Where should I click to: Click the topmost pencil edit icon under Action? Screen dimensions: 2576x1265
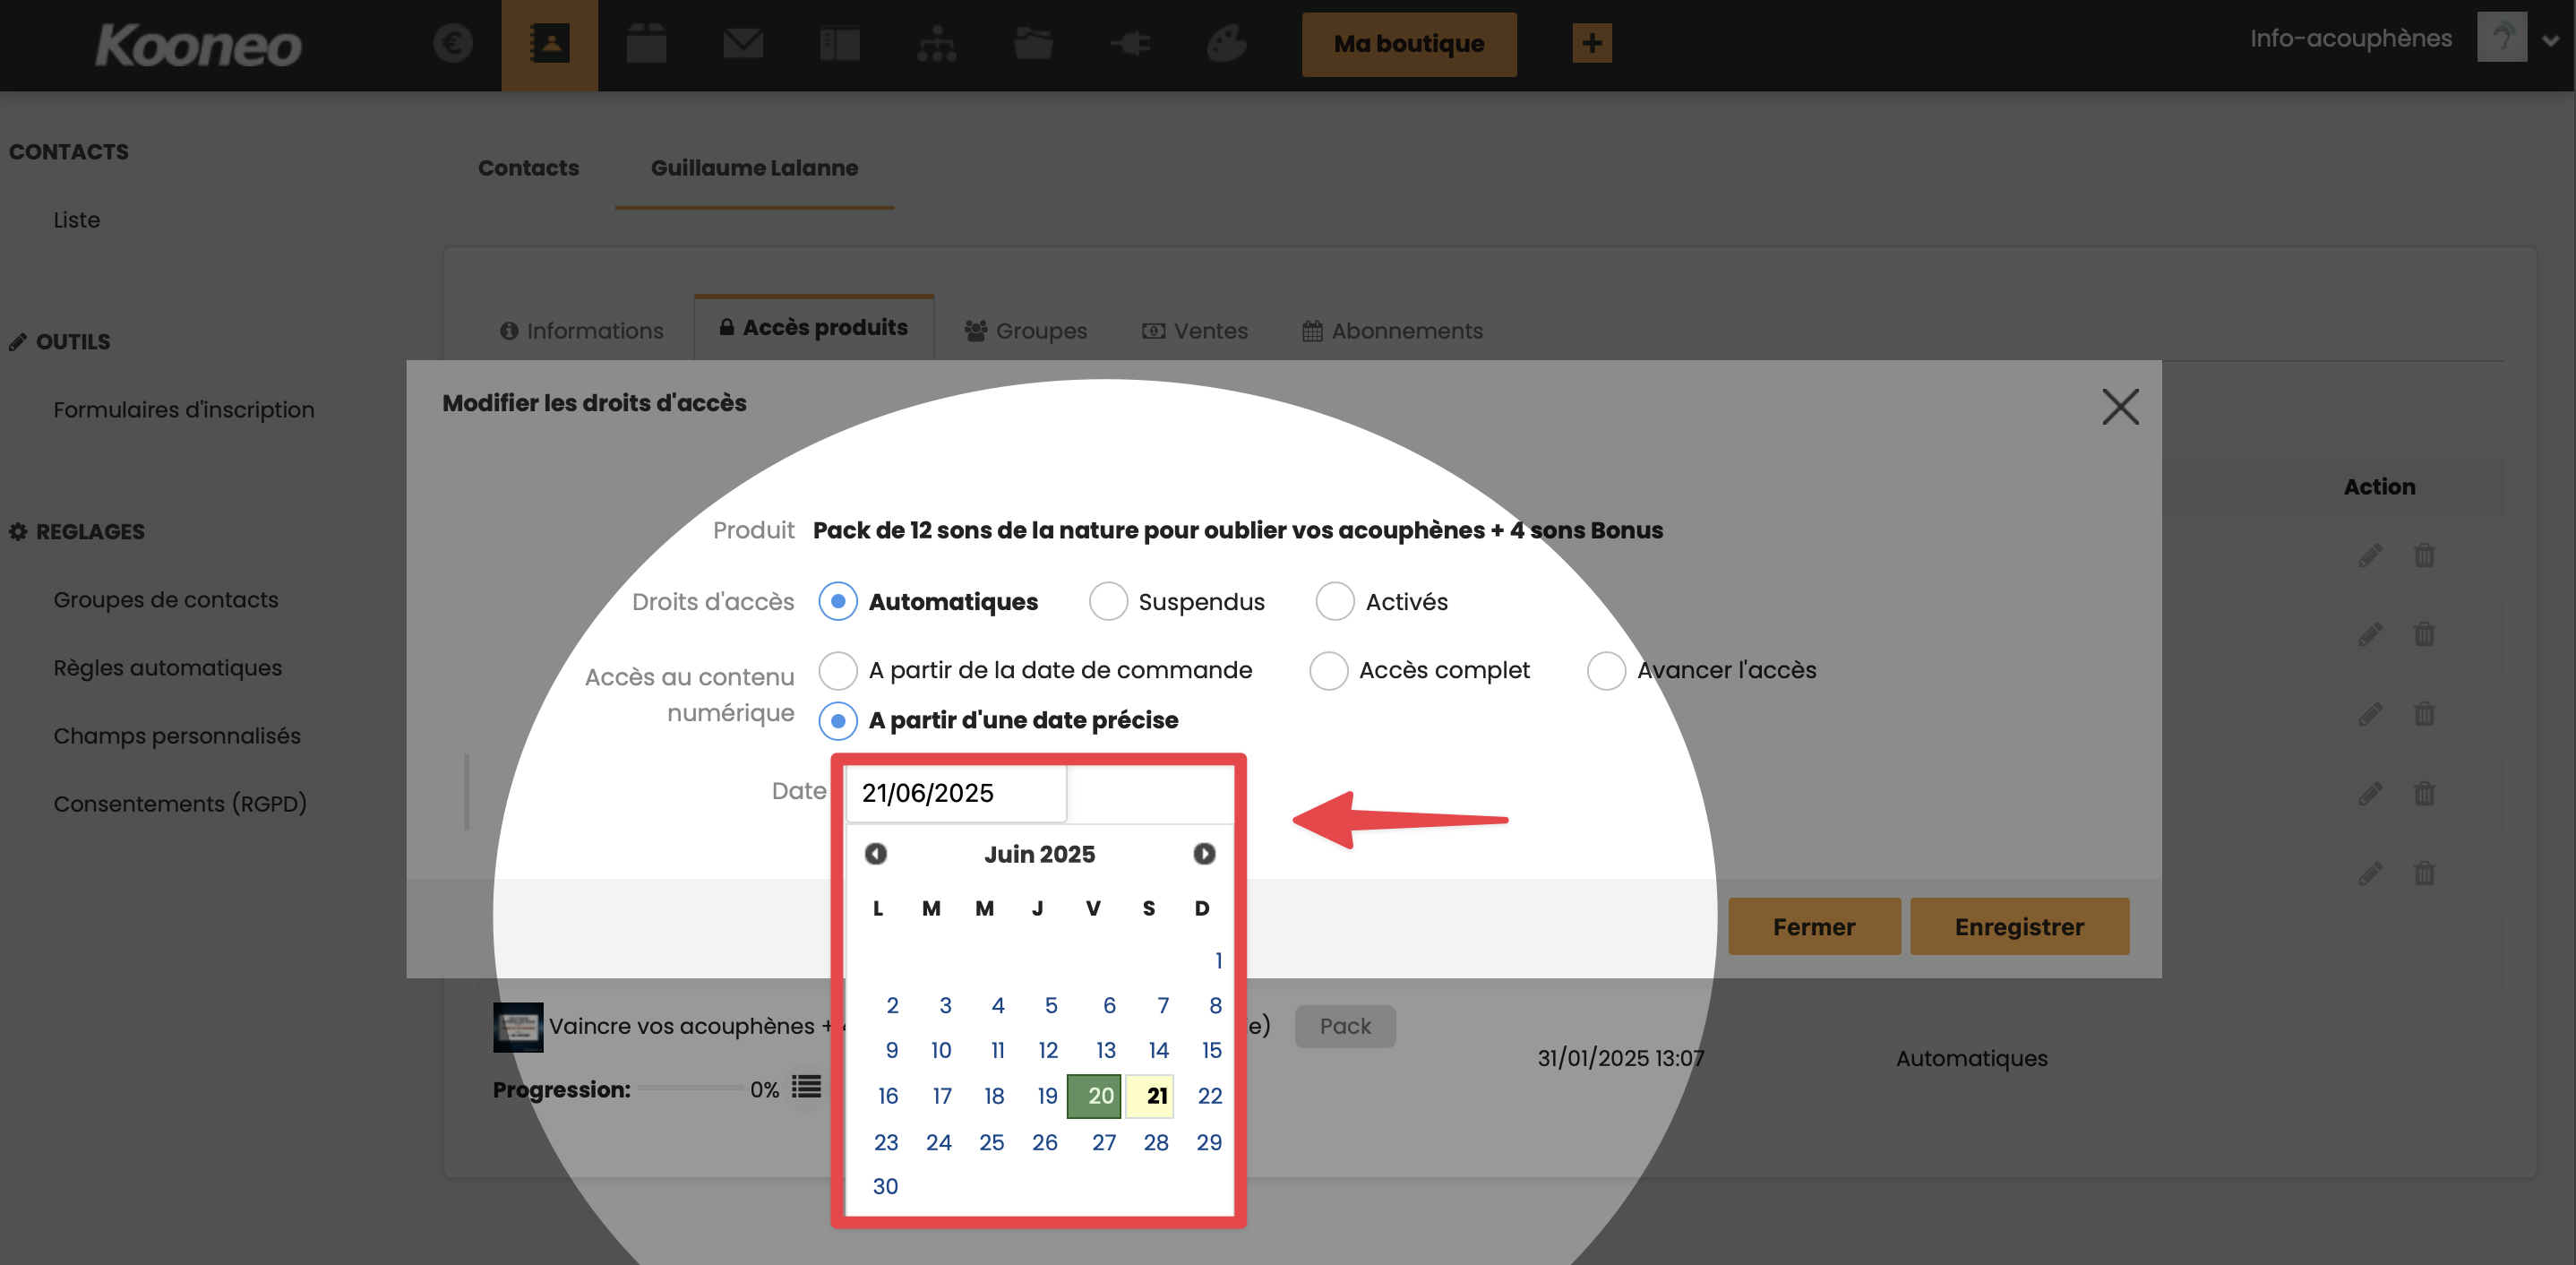(2369, 555)
